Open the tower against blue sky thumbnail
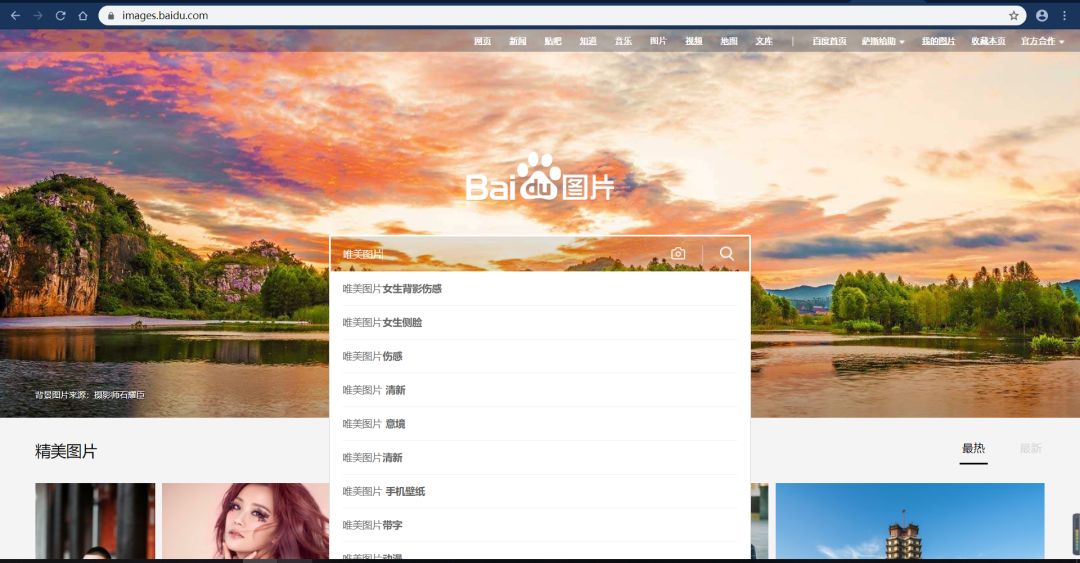The width and height of the screenshot is (1080, 563). coord(910,521)
